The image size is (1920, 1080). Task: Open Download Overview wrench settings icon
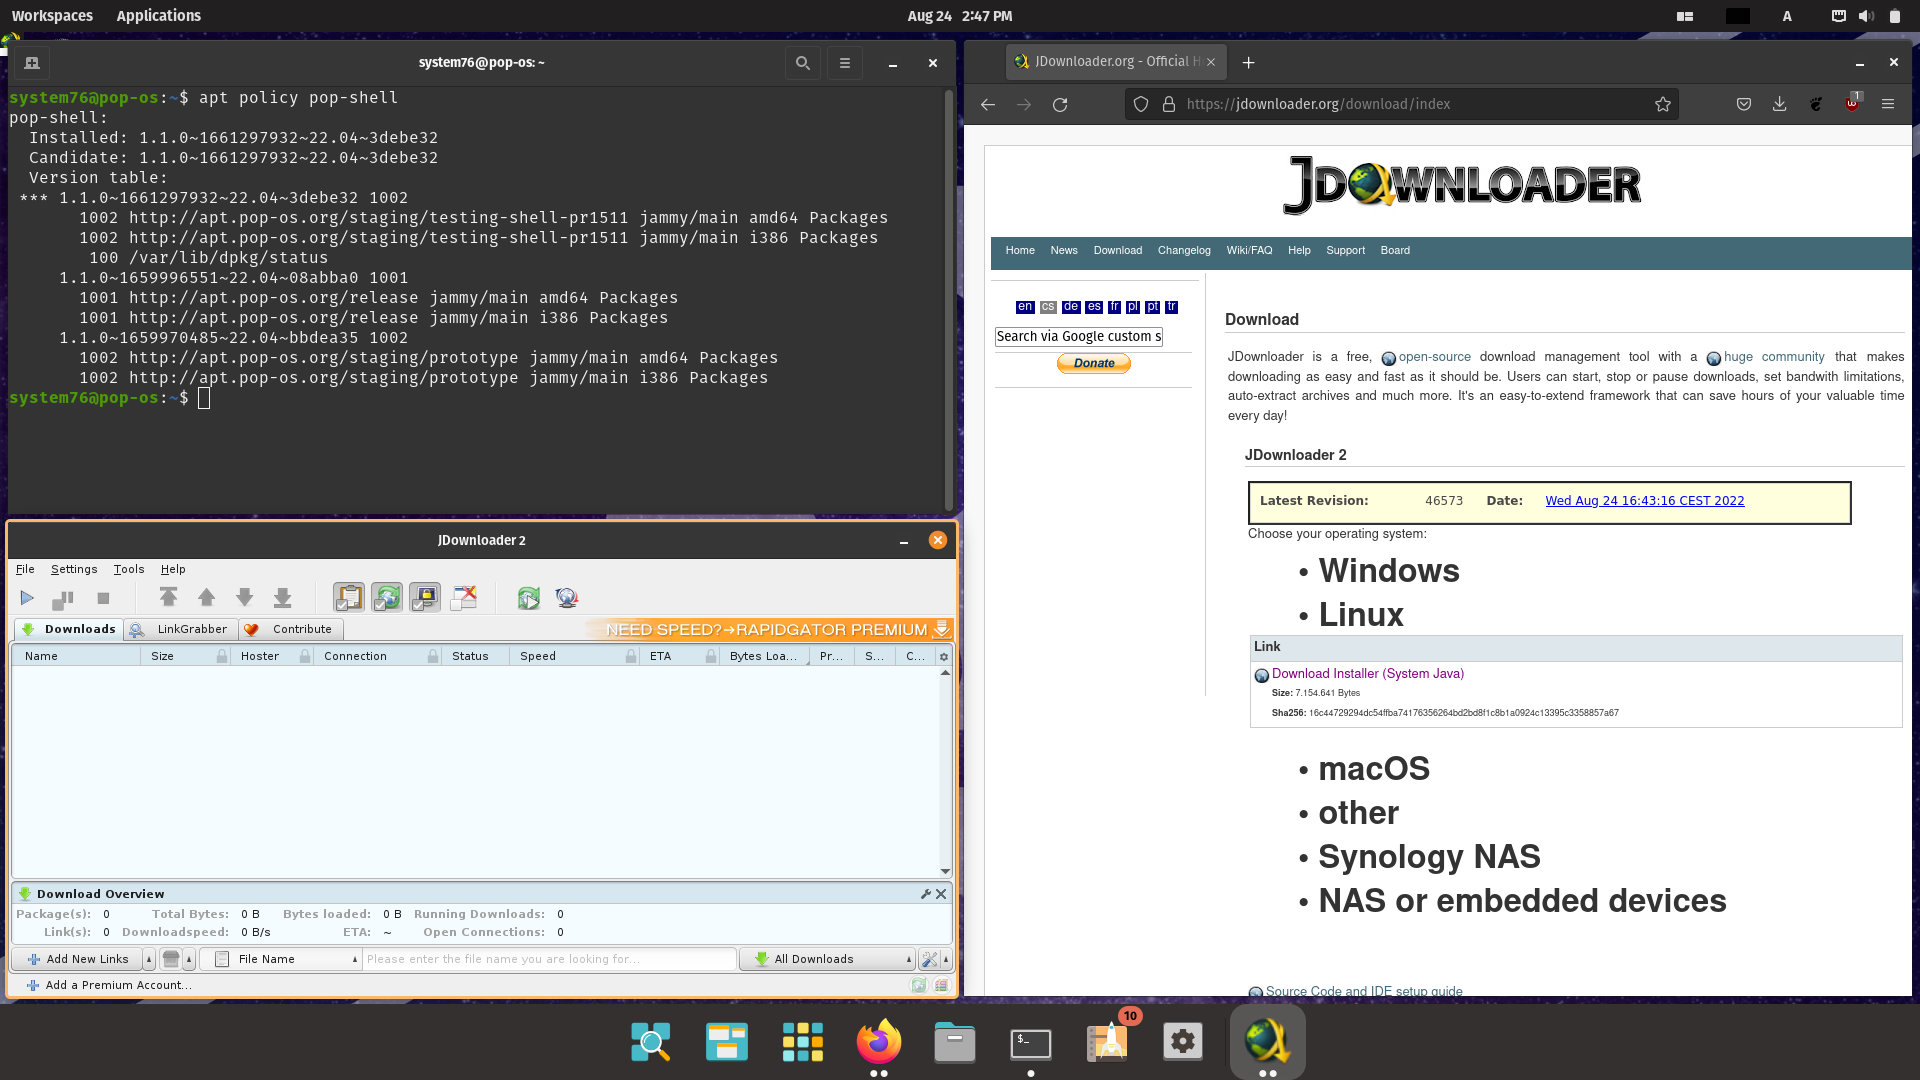tap(925, 894)
